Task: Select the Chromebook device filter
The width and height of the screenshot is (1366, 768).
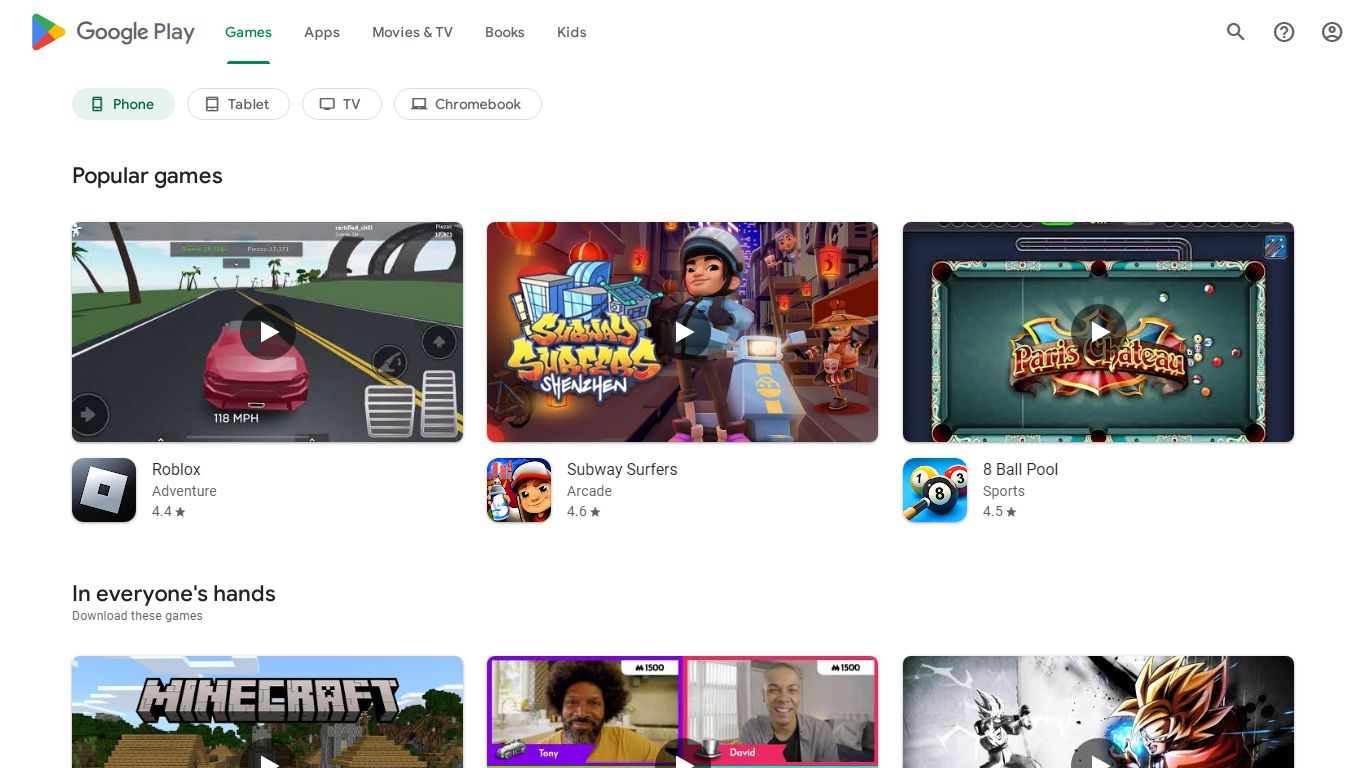Action: click(x=468, y=104)
